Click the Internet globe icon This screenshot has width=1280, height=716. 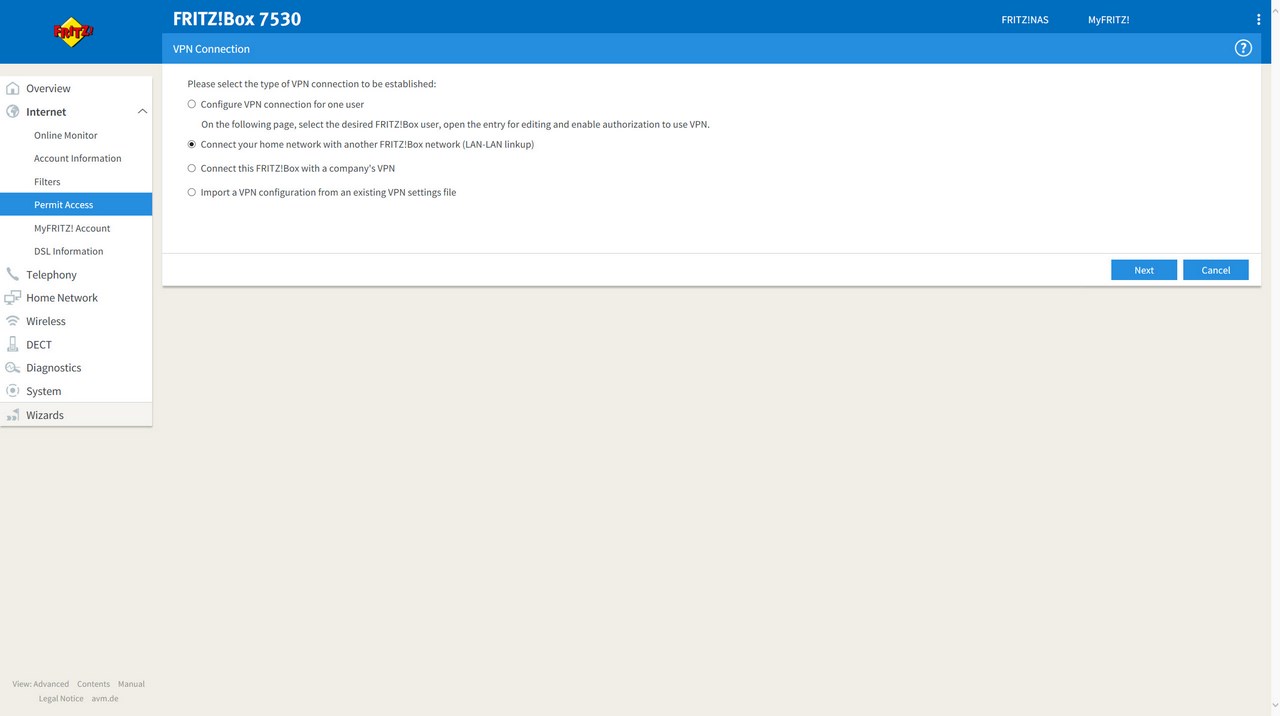pyautogui.click(x=13, y=112)
